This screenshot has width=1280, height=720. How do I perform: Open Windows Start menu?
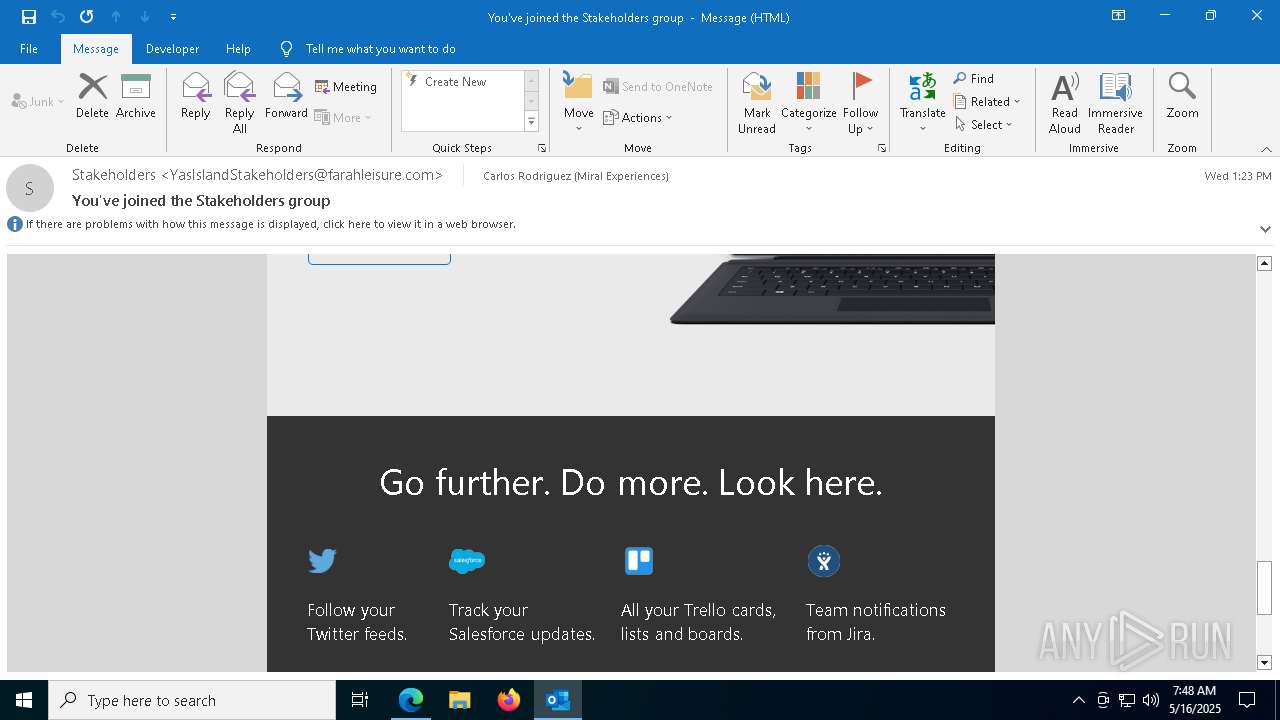pyautogui.click(x=24, y=700)
